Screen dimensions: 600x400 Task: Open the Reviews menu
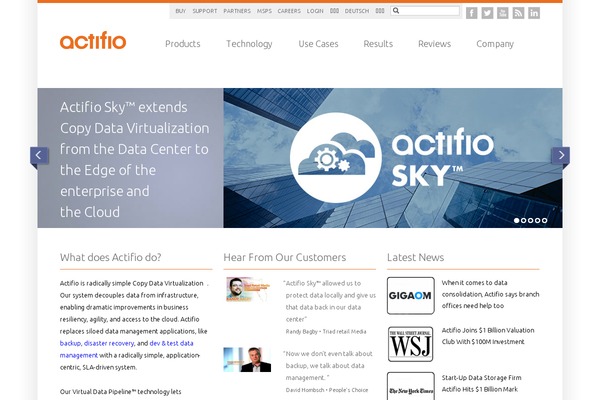[x=434, y=44]
